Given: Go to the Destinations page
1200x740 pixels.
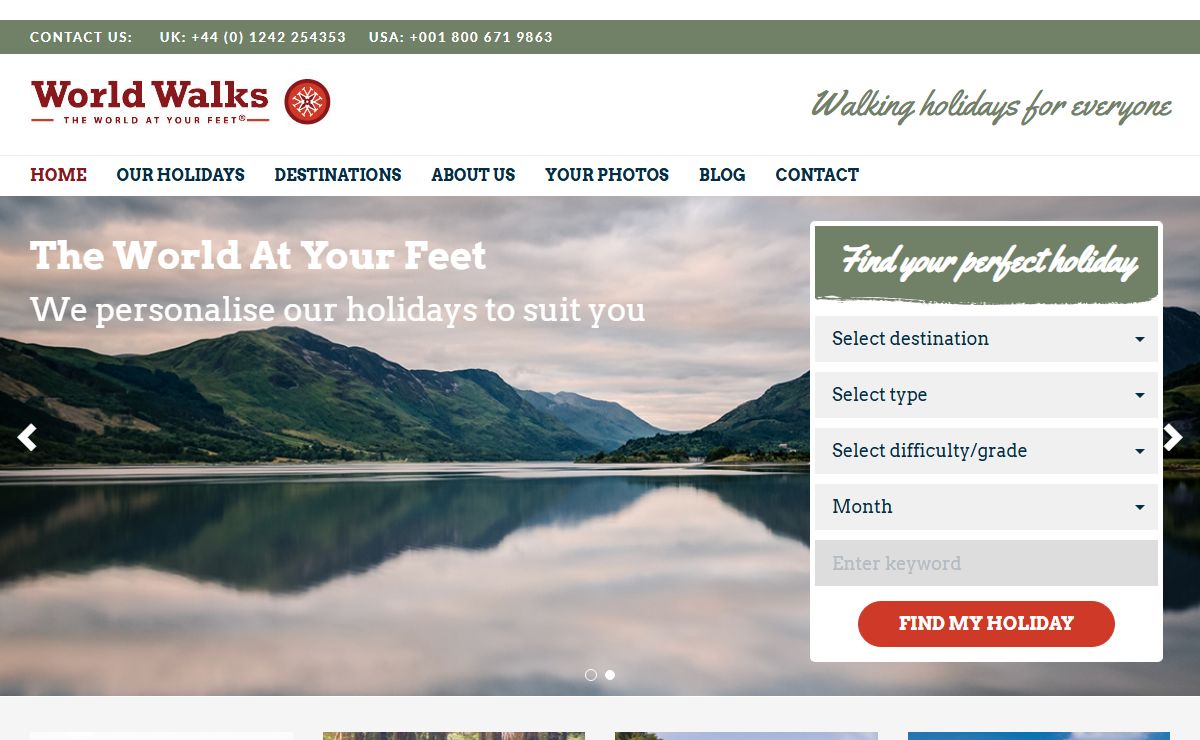Looking at the screenshot, I should (338, 175).
